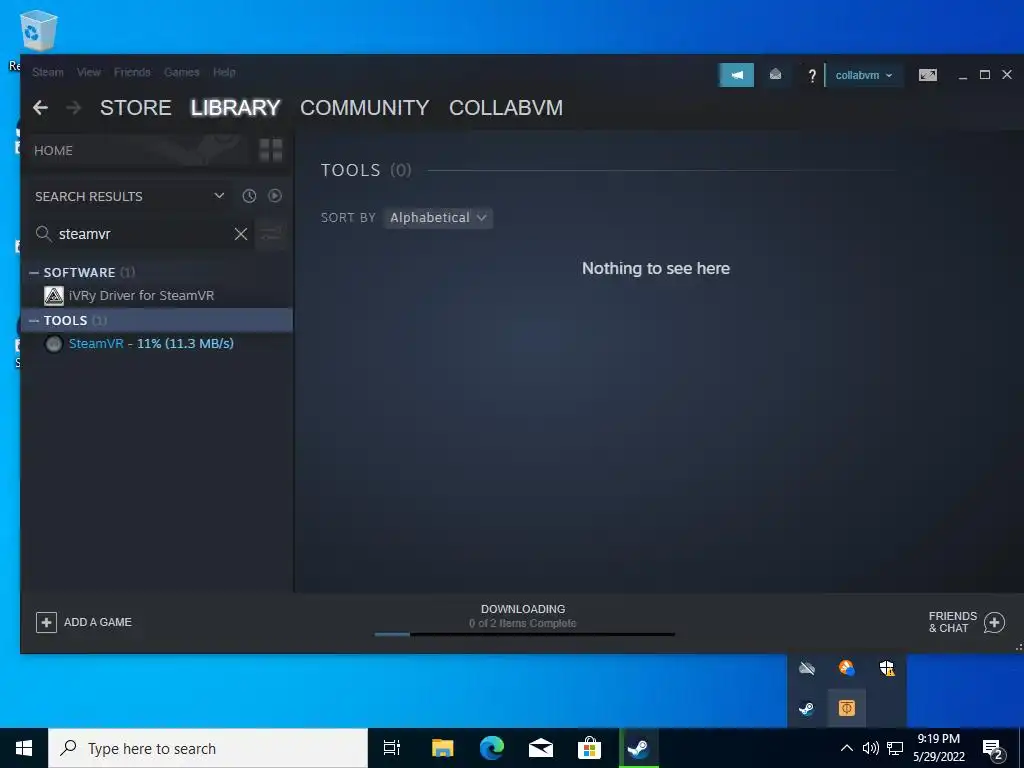Open the taskbar clock and date
This screenshot has width=1024, height=768.
938,748
